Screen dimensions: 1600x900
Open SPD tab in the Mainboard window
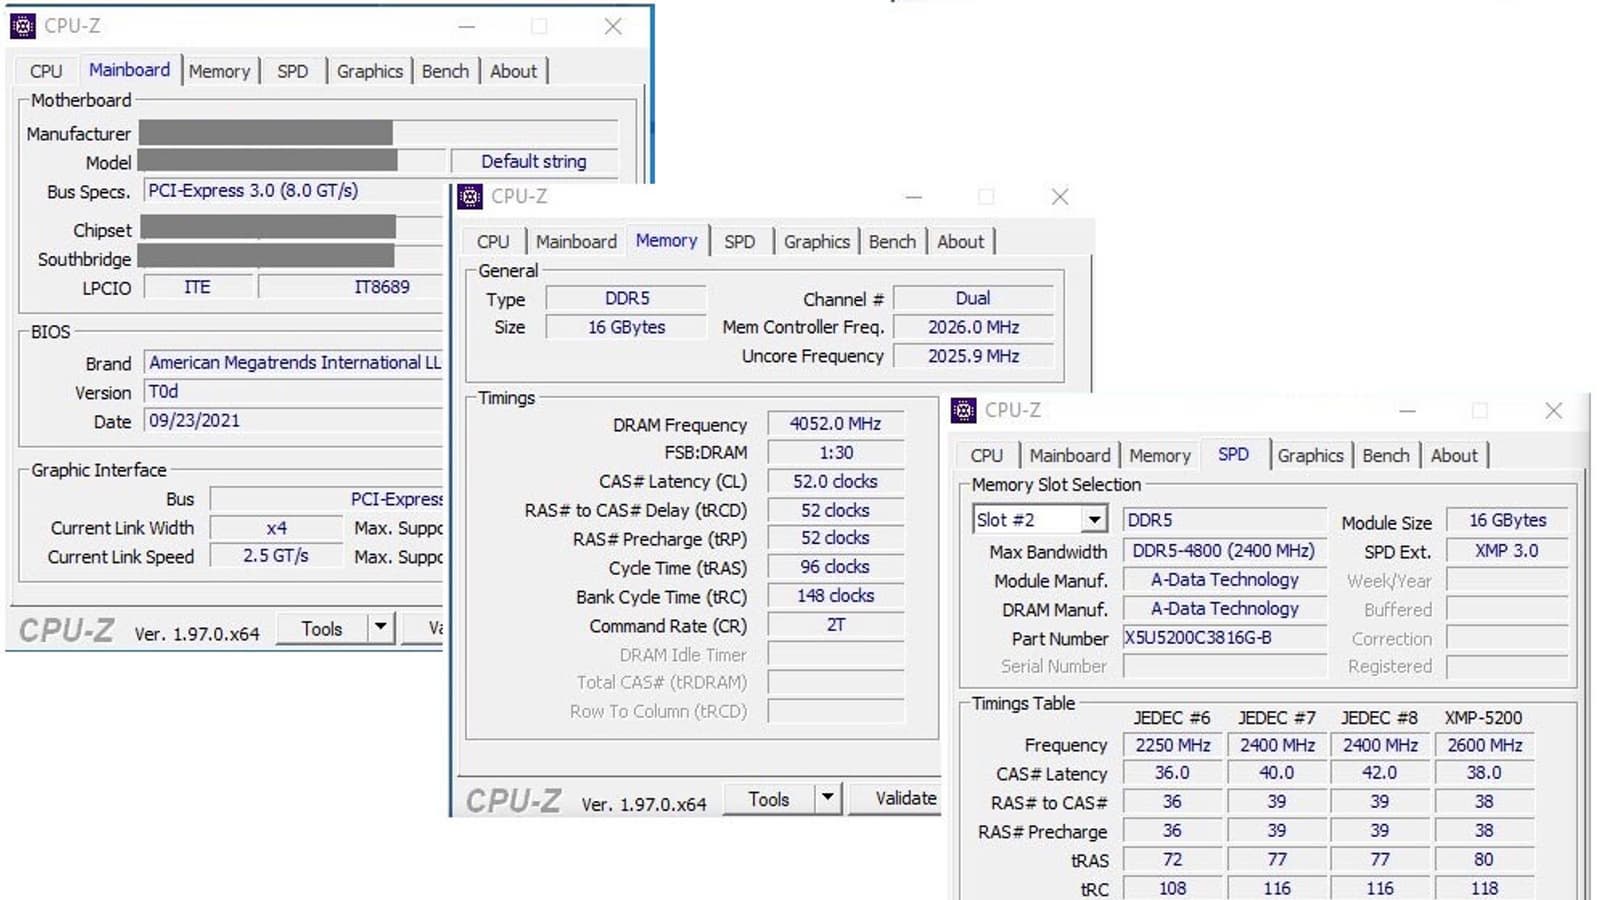293,71
